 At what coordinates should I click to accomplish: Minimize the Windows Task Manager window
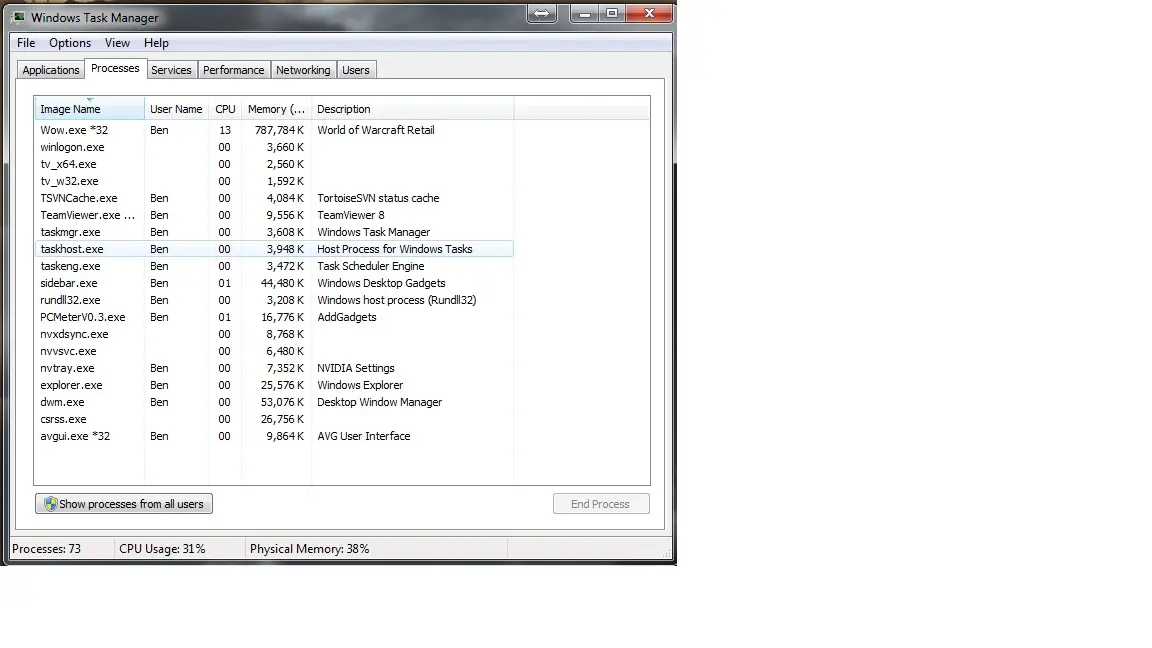(x=584, y=14)
